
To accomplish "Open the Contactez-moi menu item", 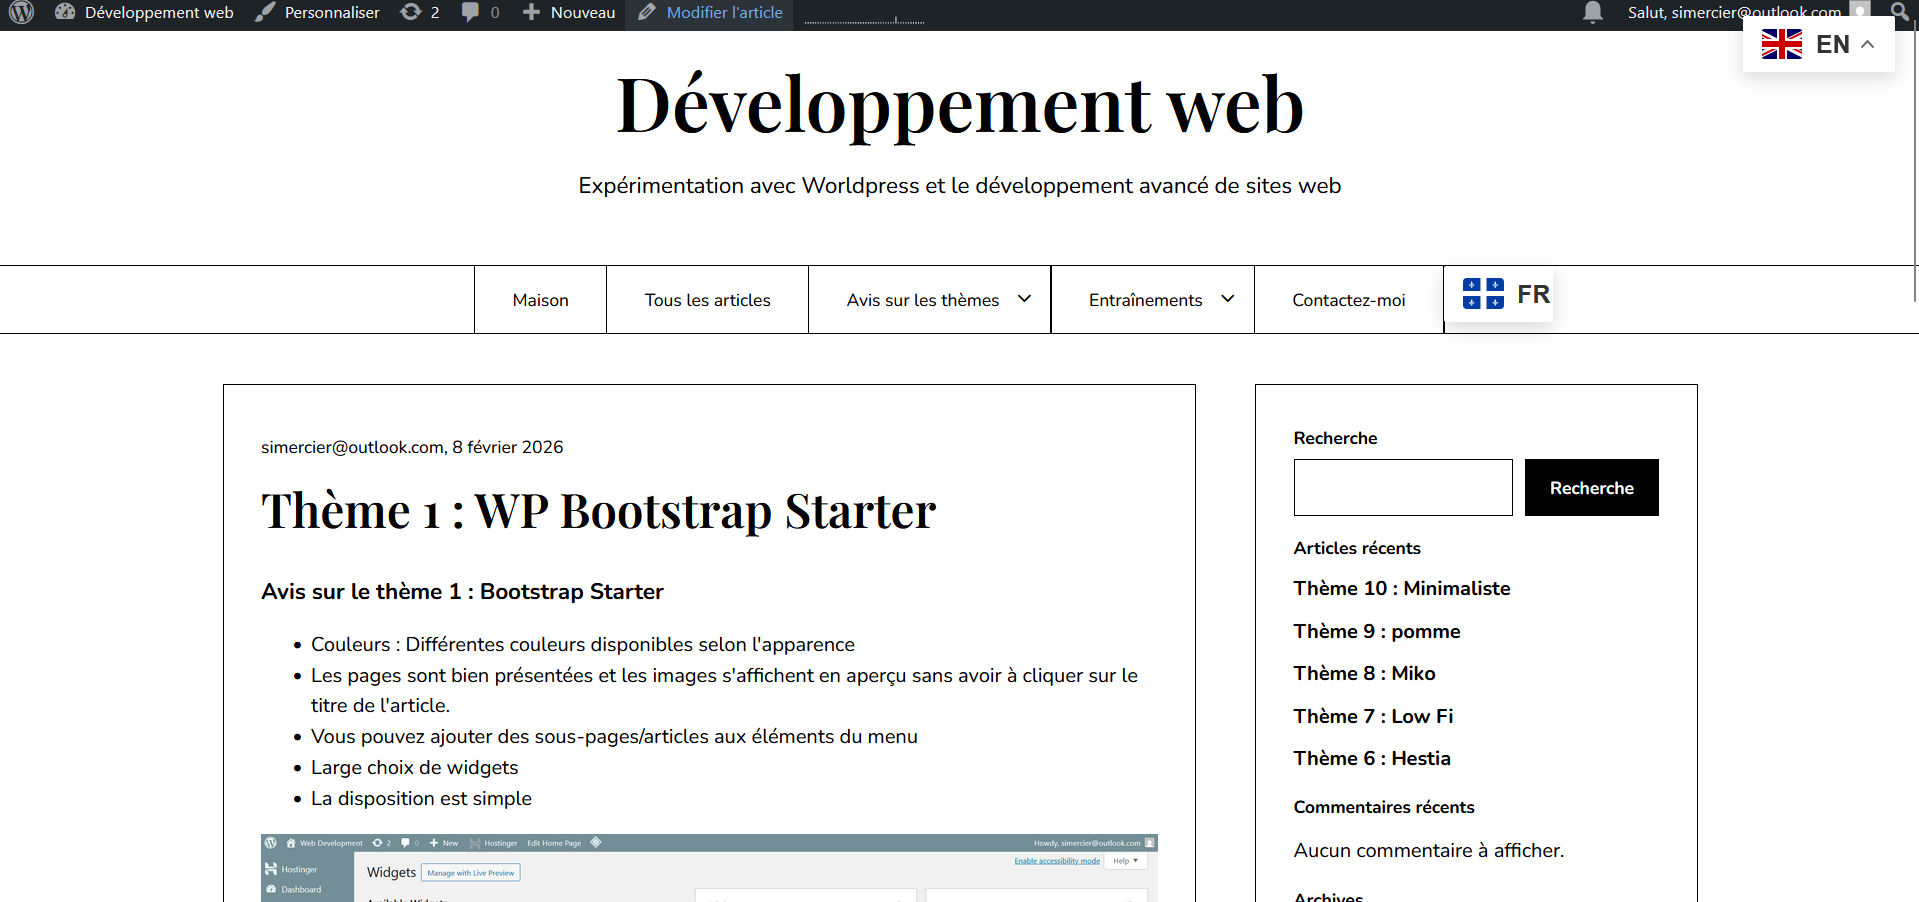I will coord(1348,300).
